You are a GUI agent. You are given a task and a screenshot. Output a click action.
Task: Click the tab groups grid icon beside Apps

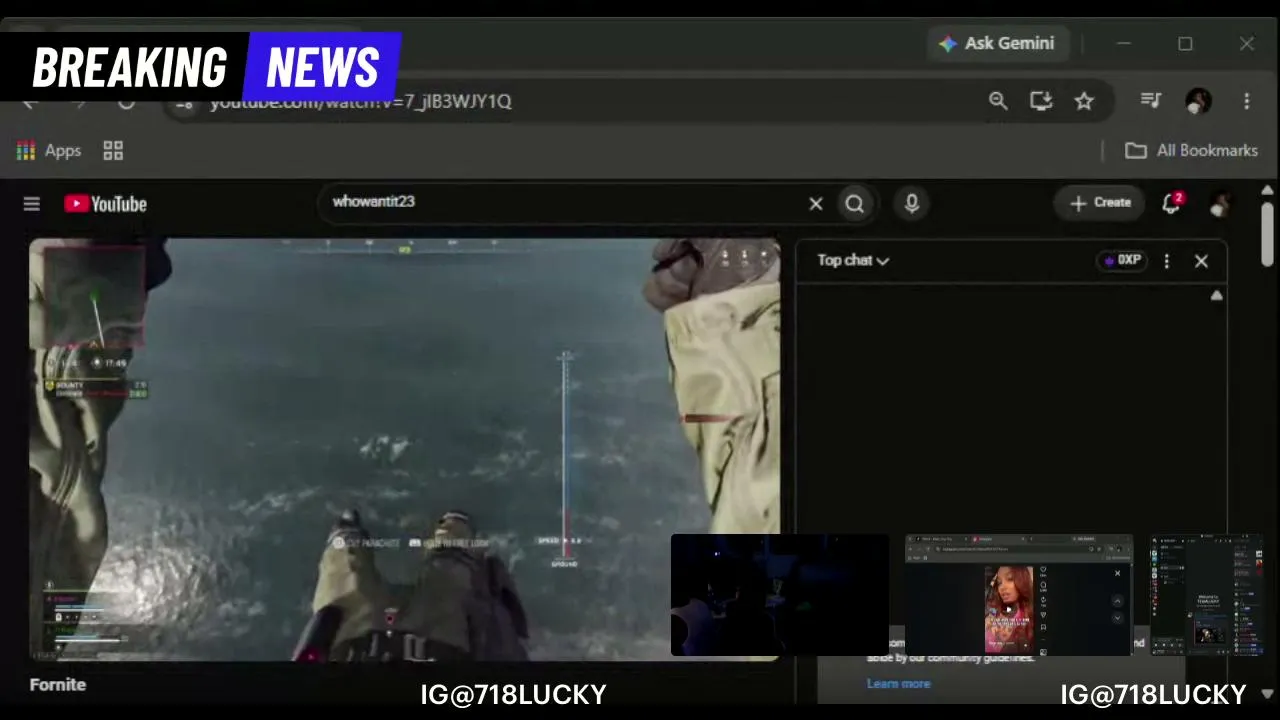coord(113,150)
